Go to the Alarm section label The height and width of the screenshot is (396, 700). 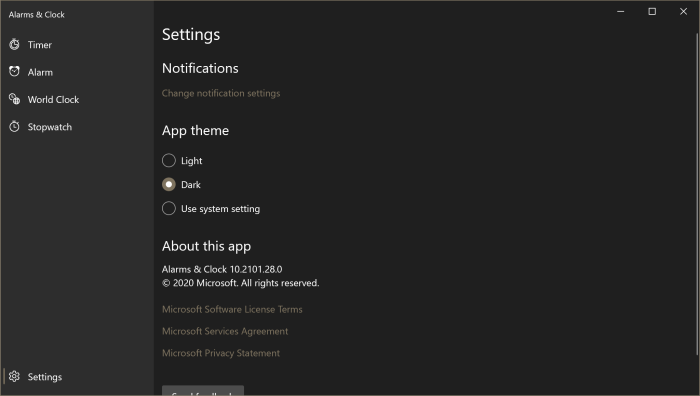click(x=40, y=72)
